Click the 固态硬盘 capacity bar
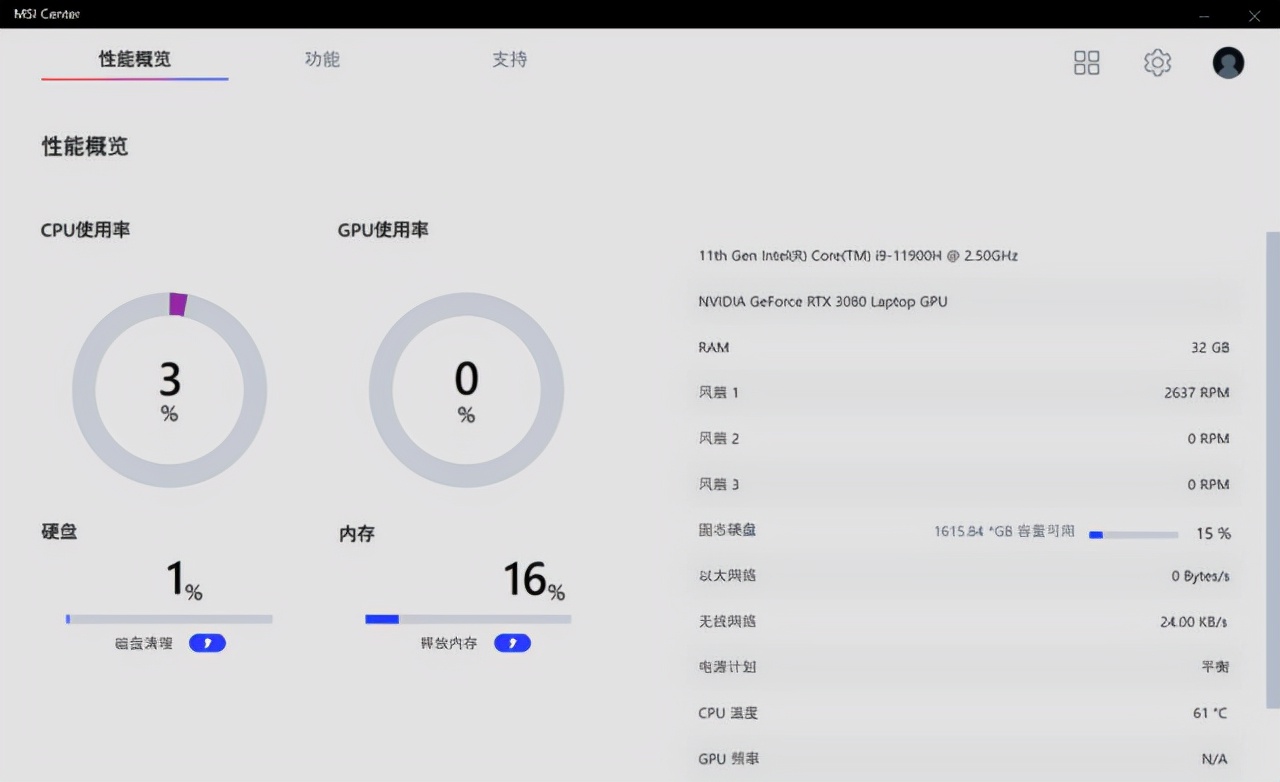This screenshot has height=782, width=1280. tap(1133, 535)
